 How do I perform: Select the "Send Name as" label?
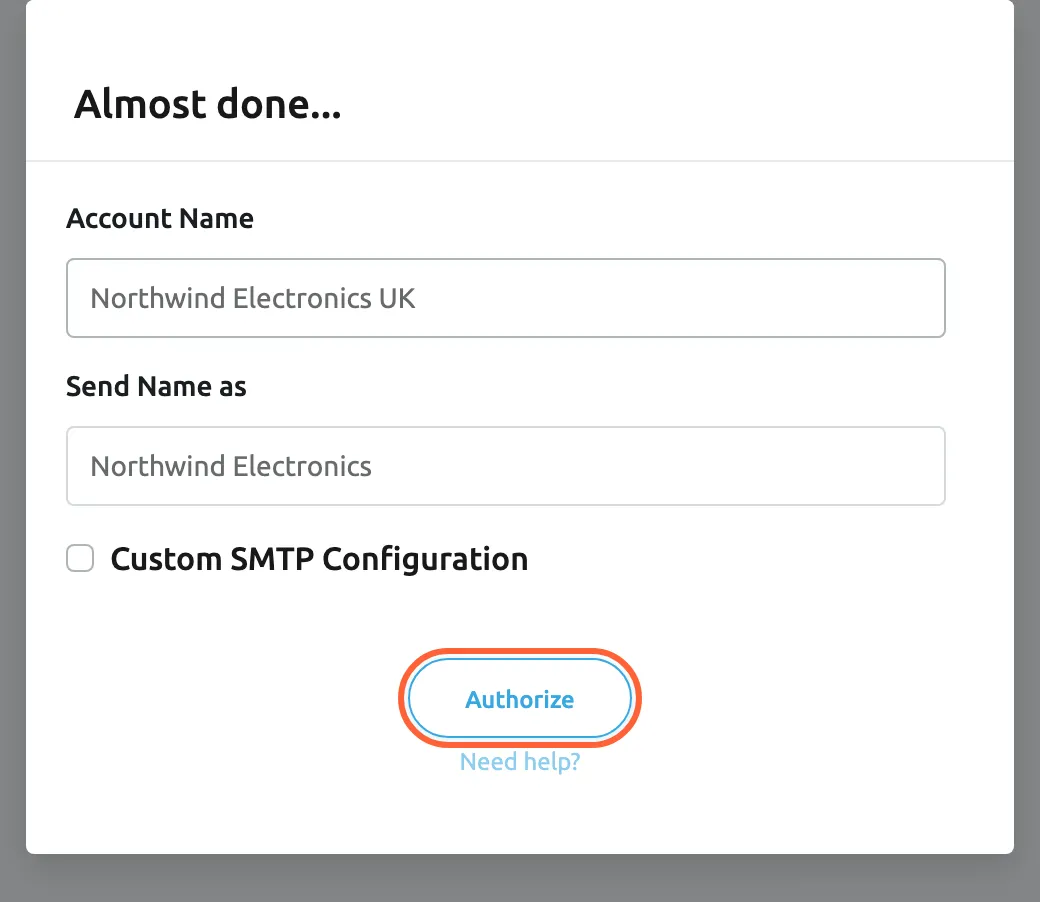click(x=156, y=386)
